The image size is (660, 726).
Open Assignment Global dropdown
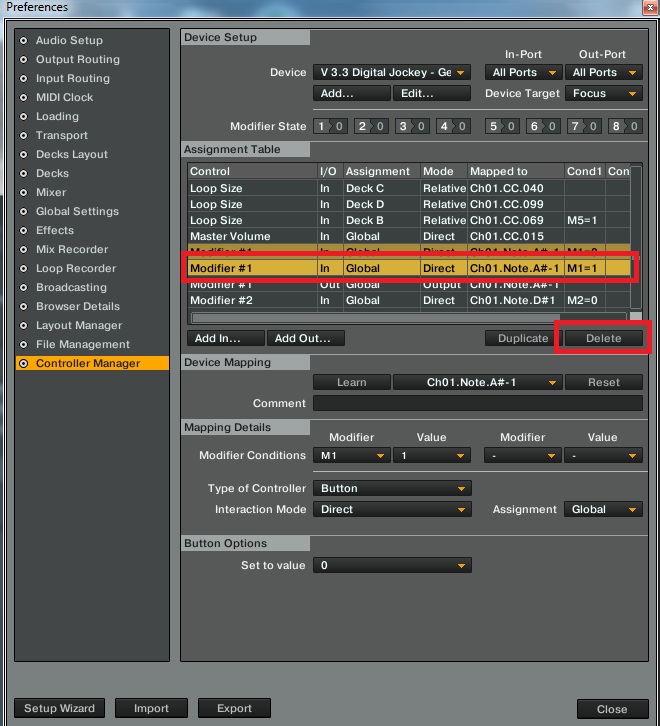(x=603, y=509)
